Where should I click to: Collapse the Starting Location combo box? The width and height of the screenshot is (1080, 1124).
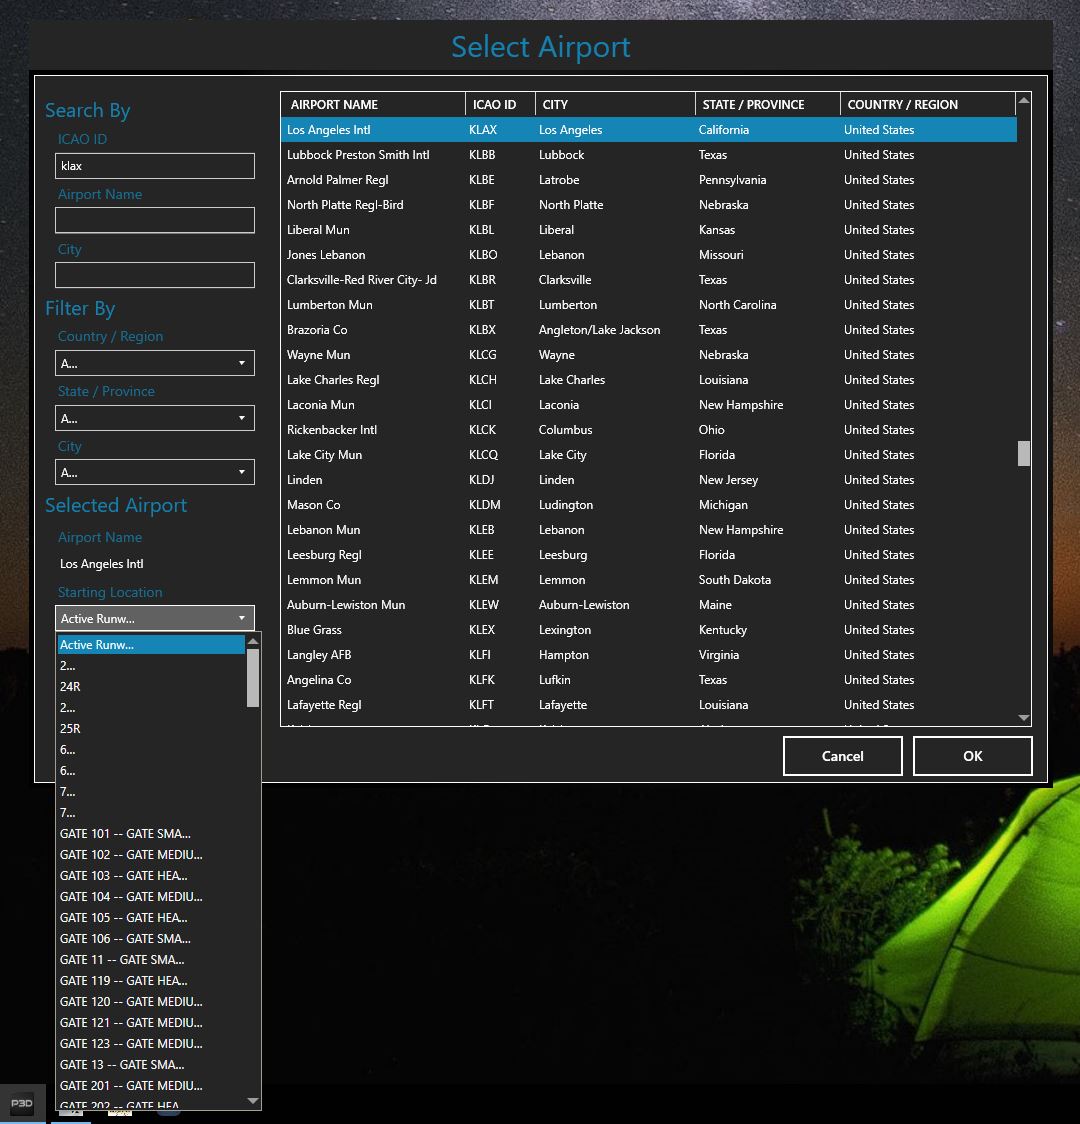155,618
